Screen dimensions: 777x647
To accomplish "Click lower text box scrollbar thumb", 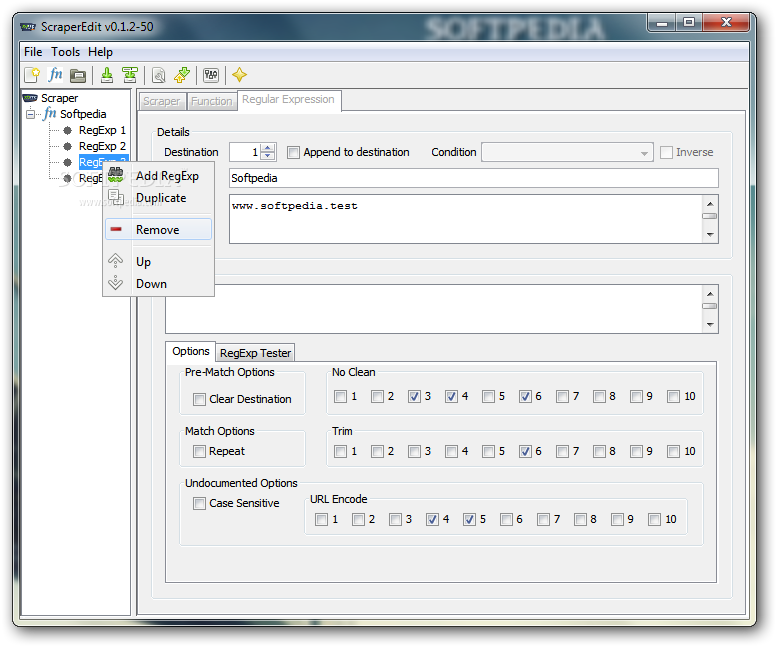I will 710,306.
